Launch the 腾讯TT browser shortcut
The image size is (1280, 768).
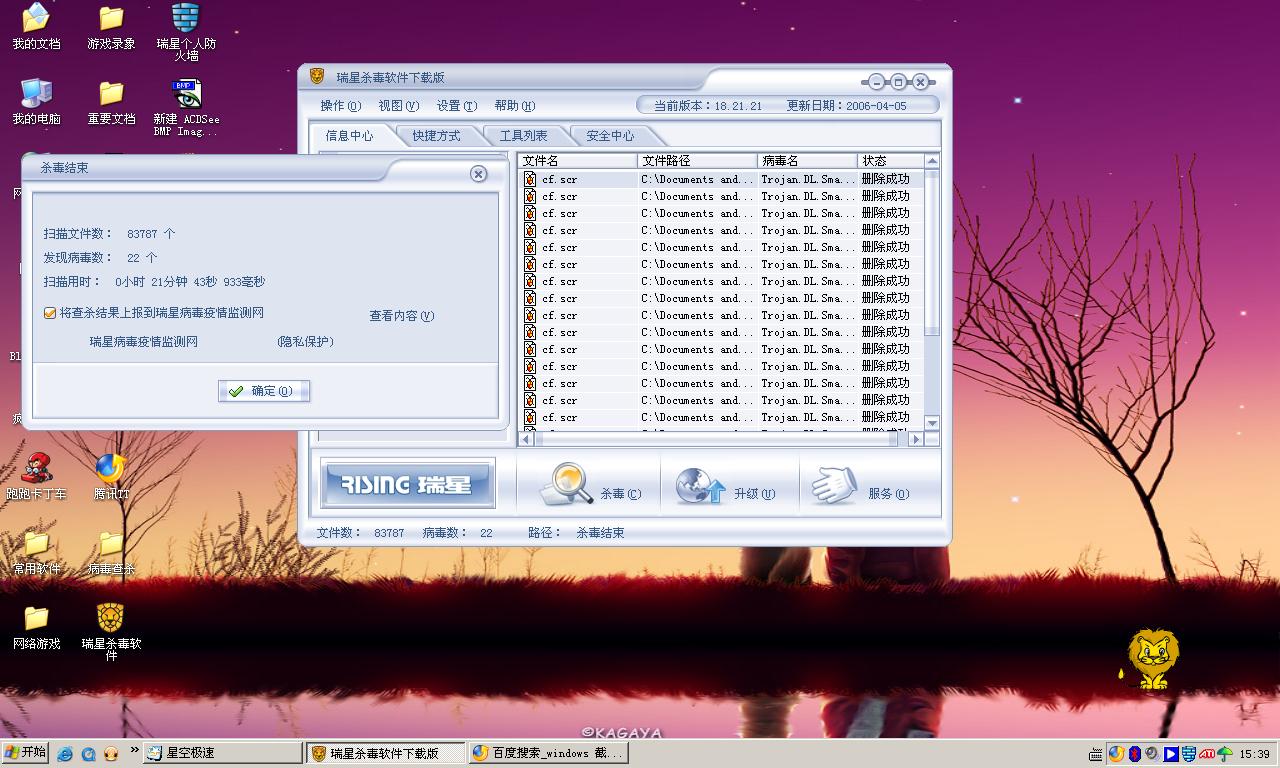point(111,476)
